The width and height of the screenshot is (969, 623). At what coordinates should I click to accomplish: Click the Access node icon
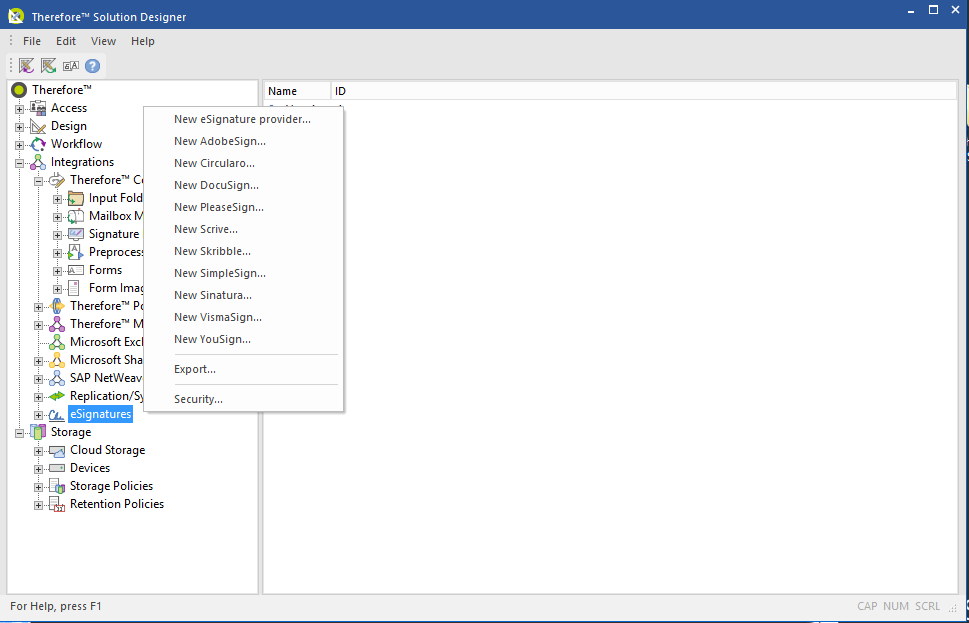pos(38,108)
